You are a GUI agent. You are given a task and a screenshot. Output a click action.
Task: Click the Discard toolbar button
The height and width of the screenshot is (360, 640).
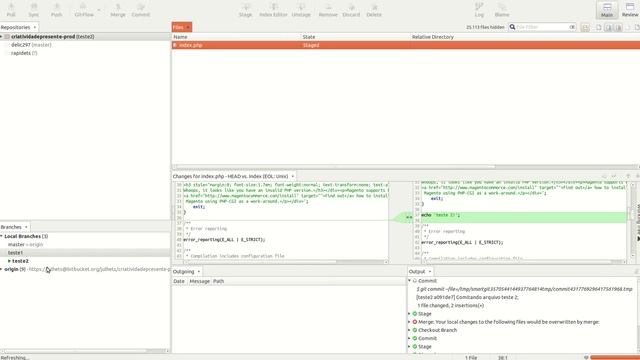(x=351, y=10)
